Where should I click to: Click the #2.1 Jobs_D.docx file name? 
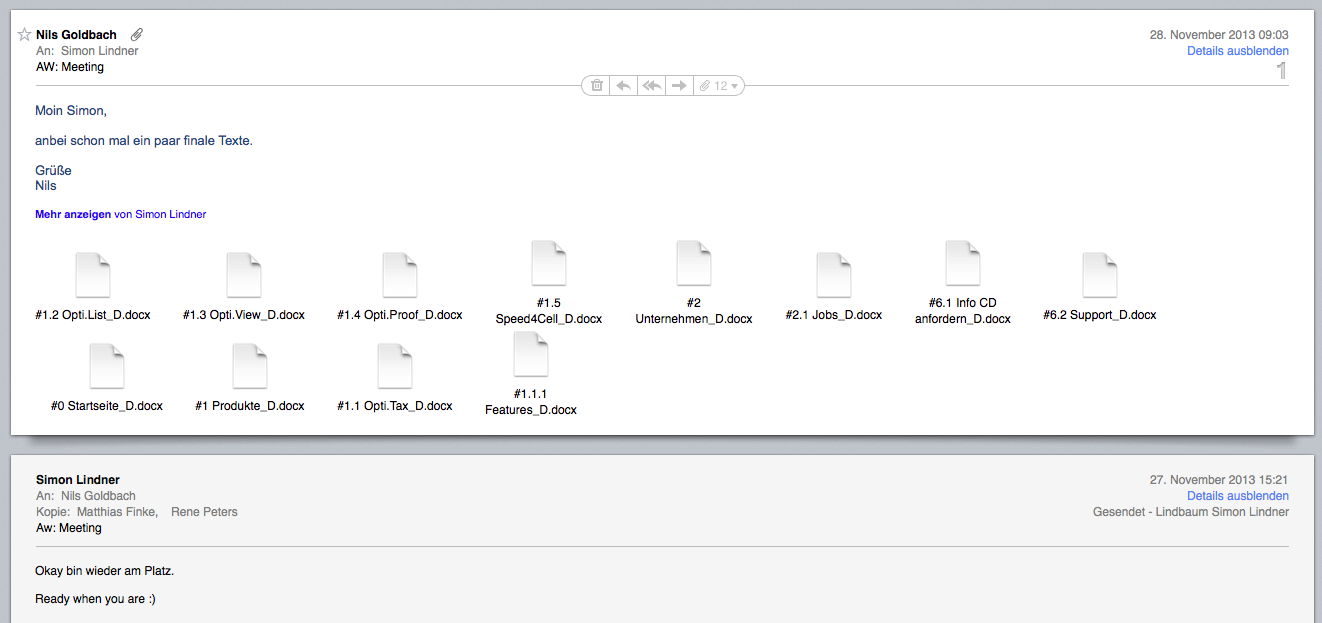tap(834, 315)
